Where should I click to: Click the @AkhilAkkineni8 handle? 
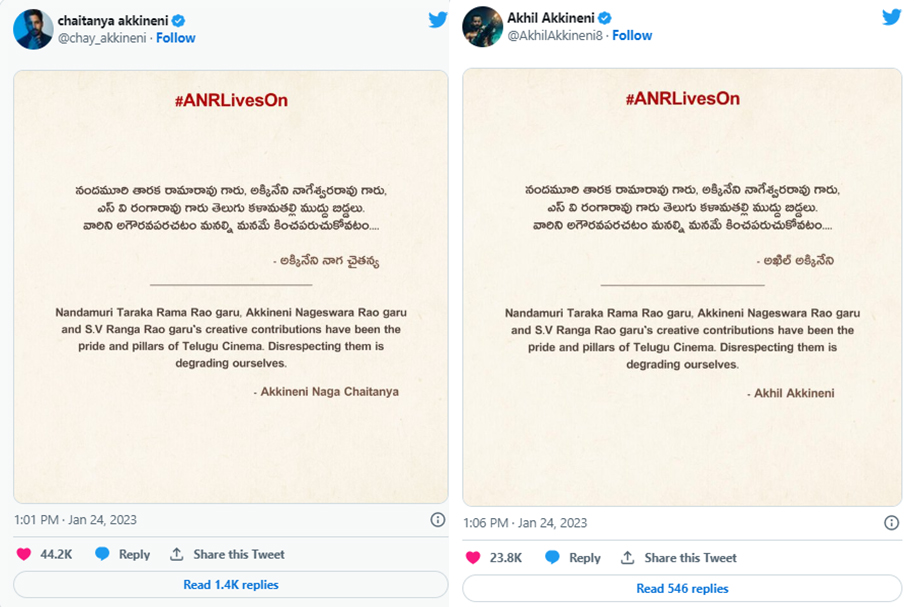524,34
